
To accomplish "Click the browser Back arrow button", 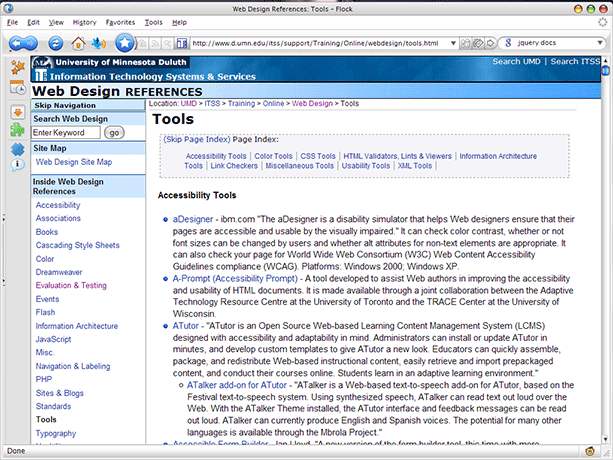I will [18, 43].
